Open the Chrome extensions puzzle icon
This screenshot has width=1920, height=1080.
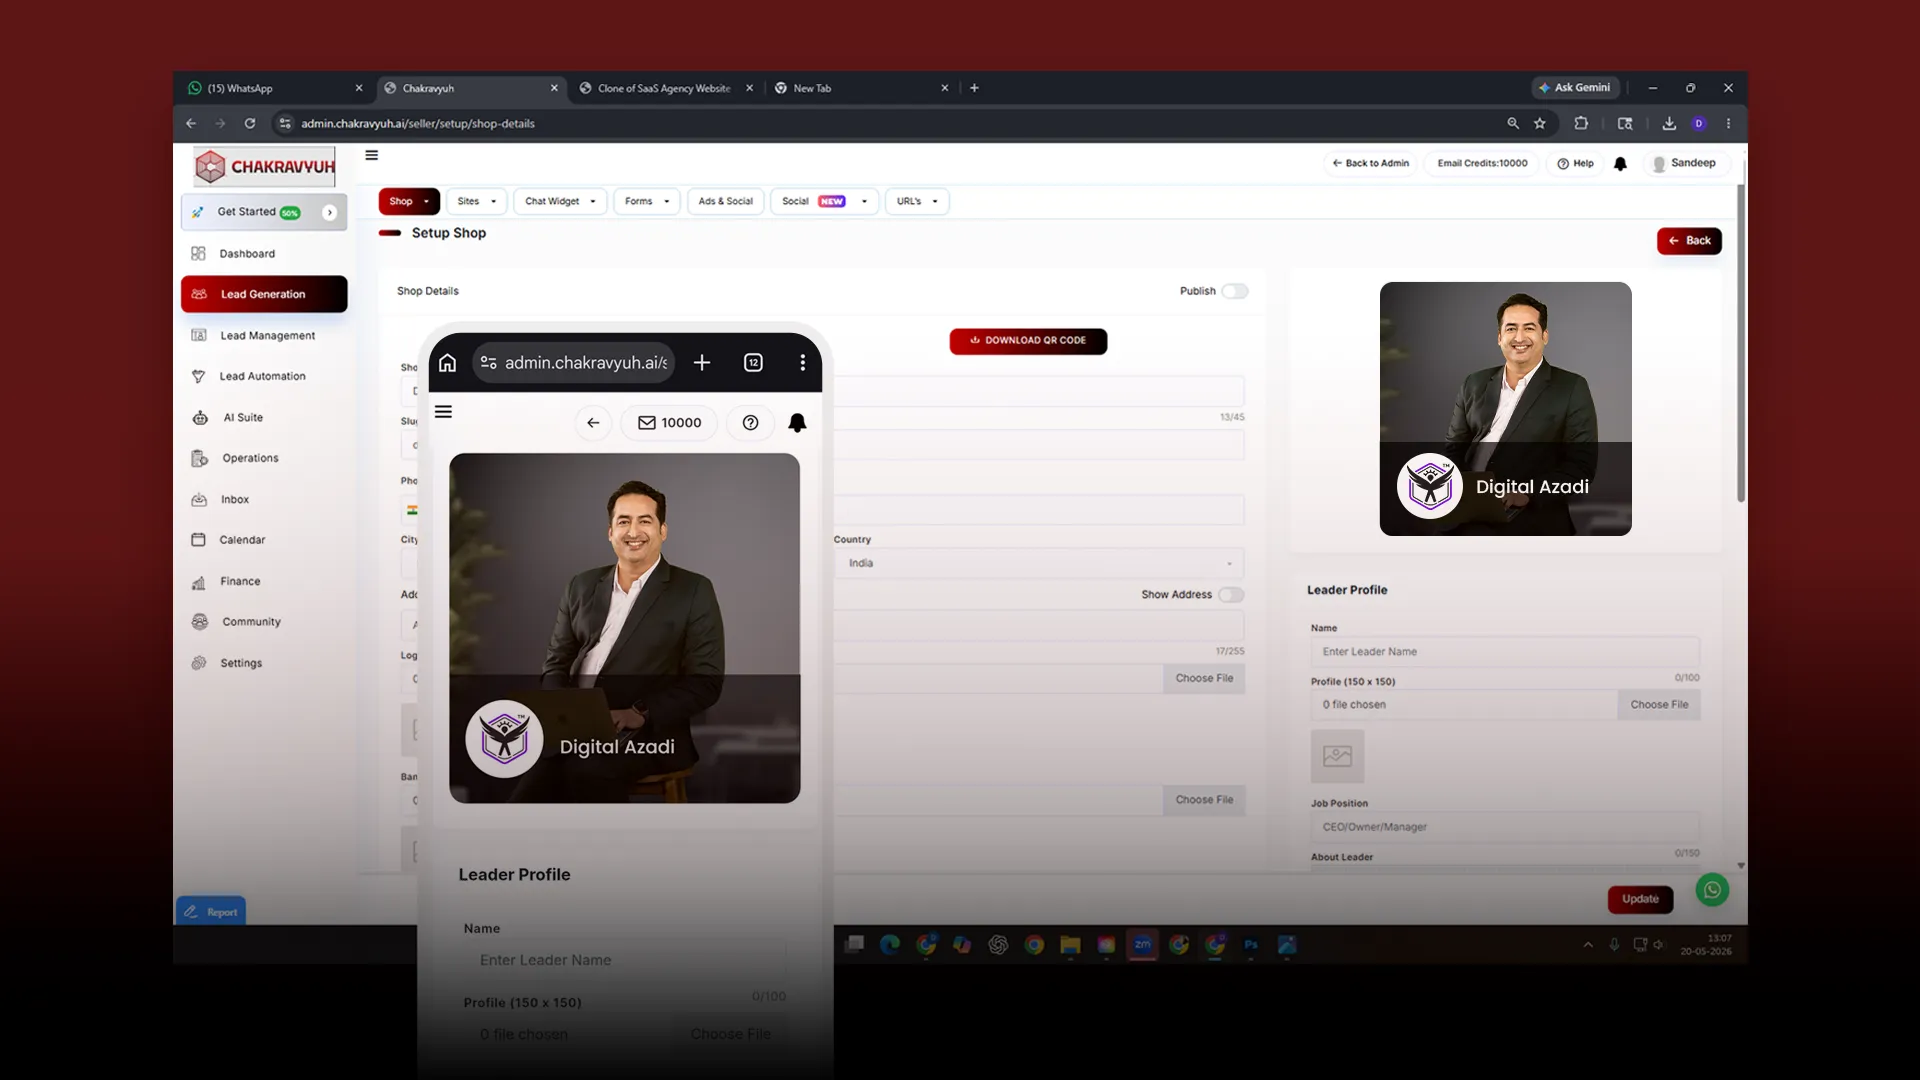(x=1581, y=124)
